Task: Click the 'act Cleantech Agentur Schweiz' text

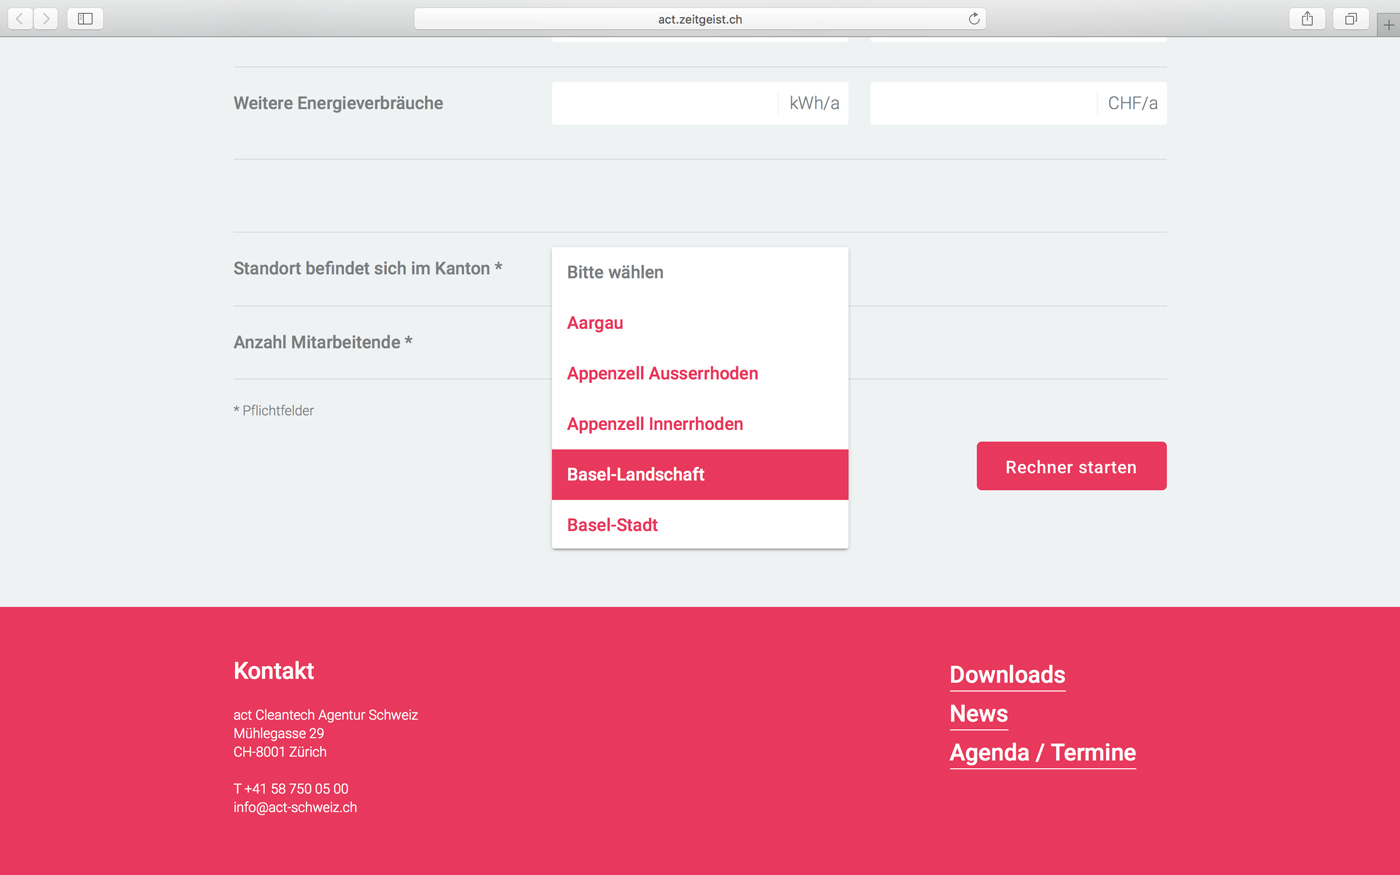Action: pyautogui.click(x=326, y=715)
